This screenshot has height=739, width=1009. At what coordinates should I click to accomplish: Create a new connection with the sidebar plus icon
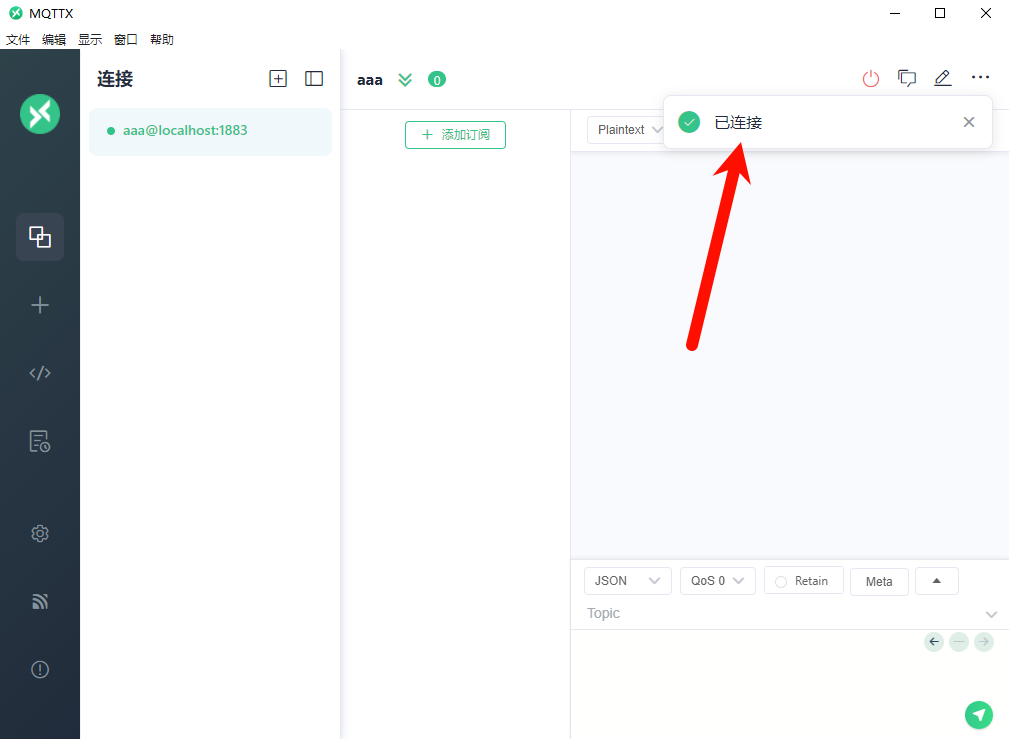pos(40,305)
